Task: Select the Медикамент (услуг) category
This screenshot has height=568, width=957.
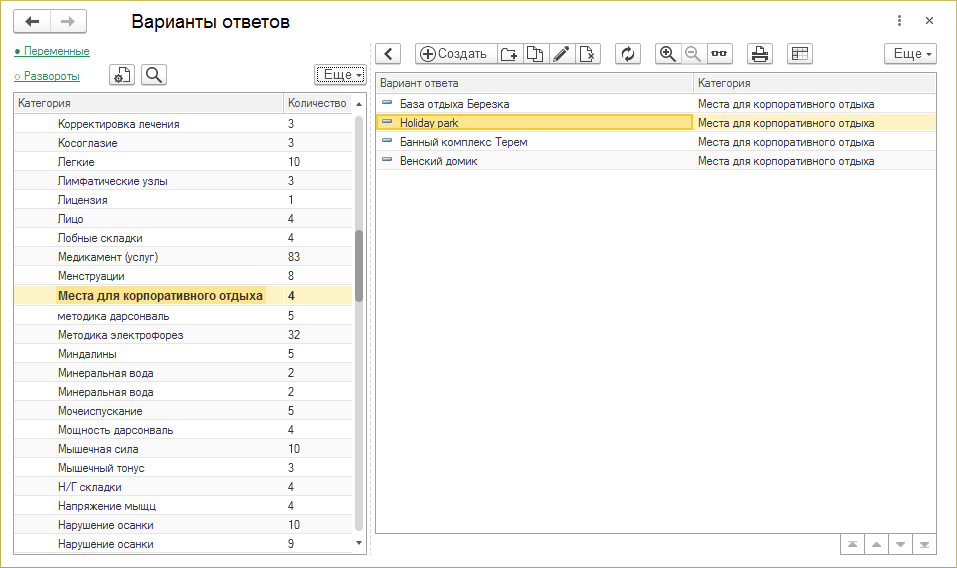Action: [x=108, y=257]
